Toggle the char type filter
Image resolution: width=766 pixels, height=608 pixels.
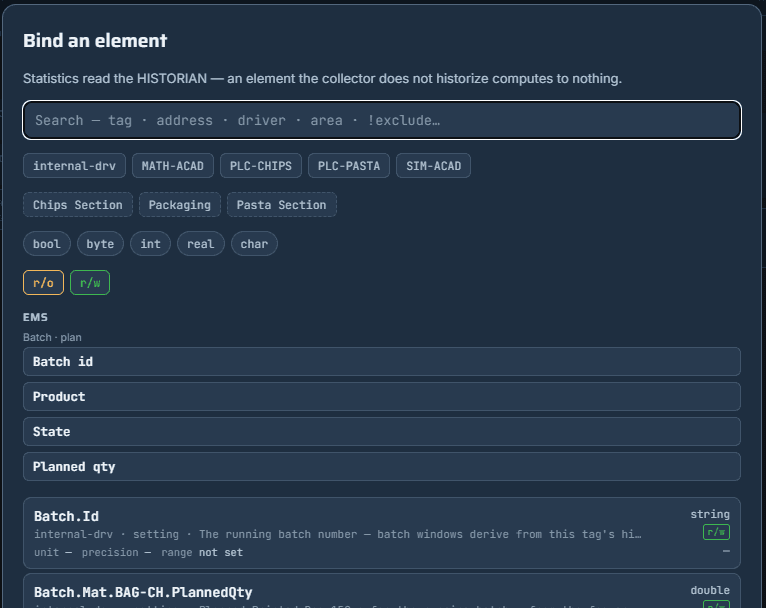(254, 244)
